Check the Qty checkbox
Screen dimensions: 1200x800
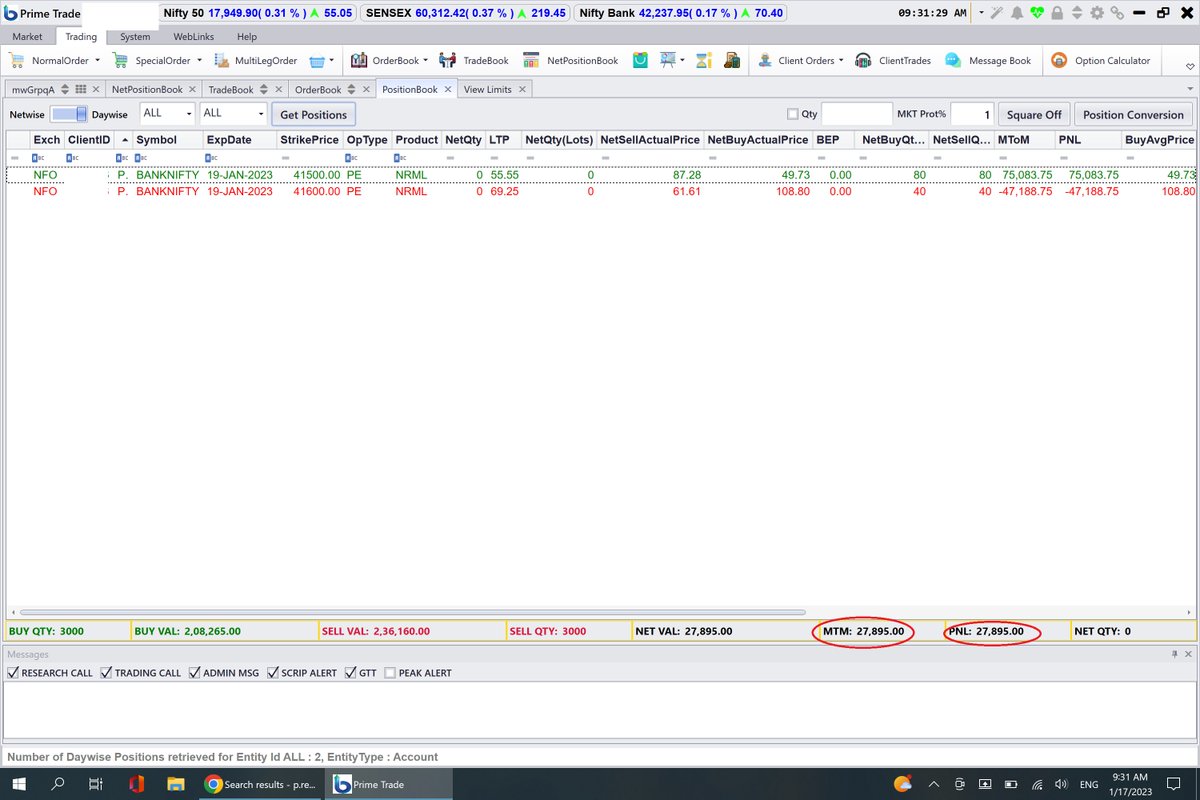point(793,114)
